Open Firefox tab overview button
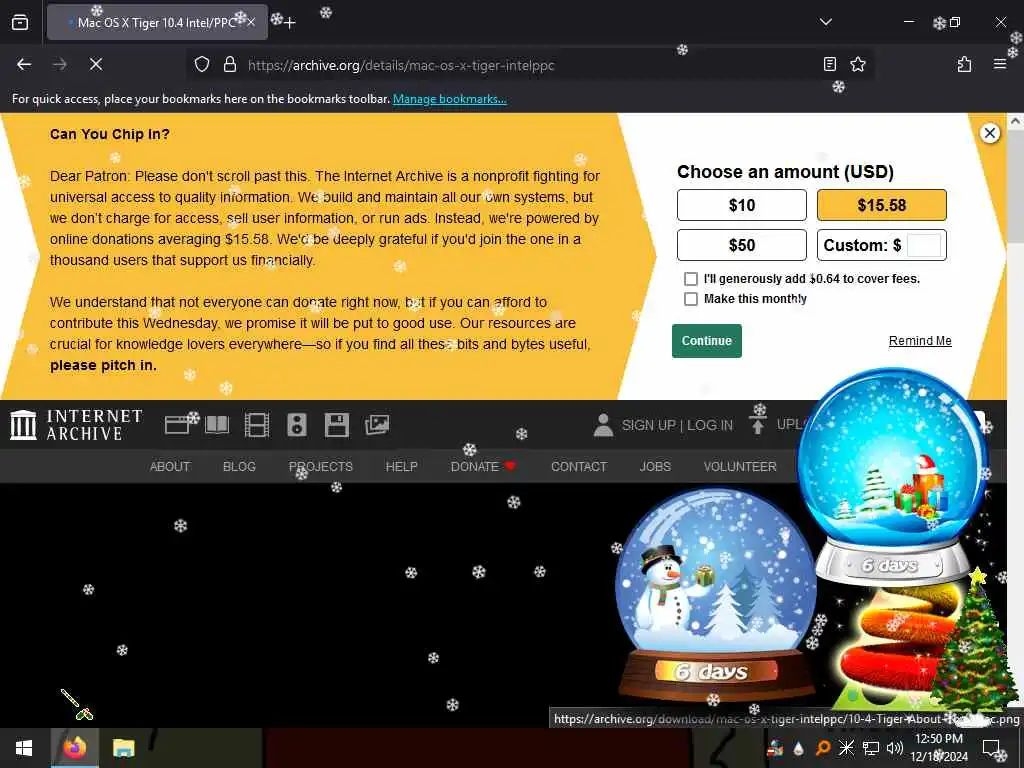1024x768 pixels. (20, 22)
